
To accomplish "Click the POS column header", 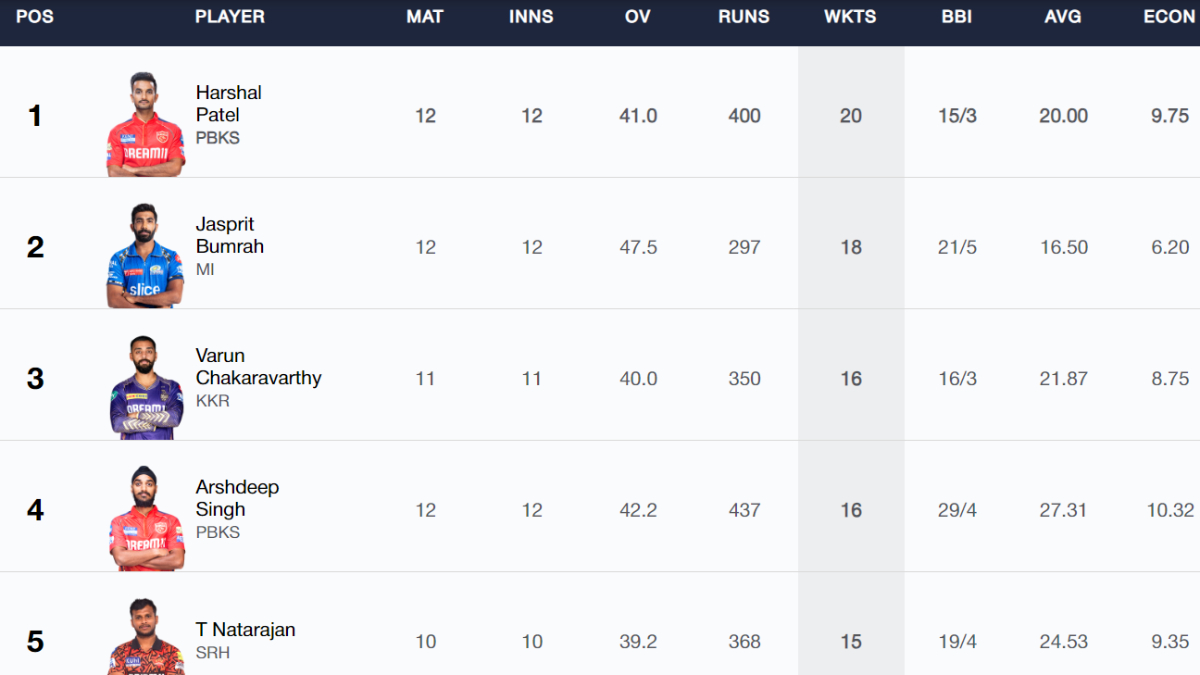I will [35, 17].
